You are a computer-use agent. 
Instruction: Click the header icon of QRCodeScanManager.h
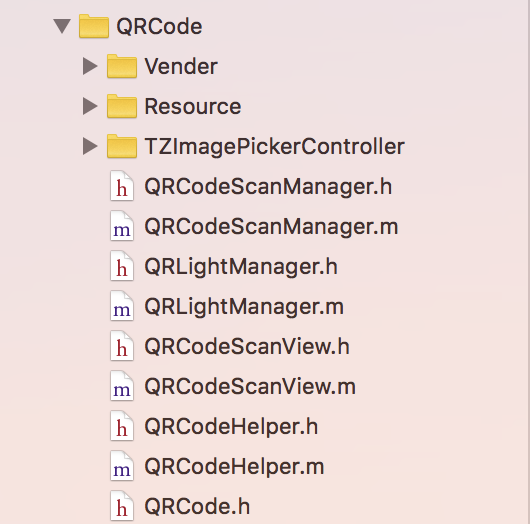coord(122,186)
